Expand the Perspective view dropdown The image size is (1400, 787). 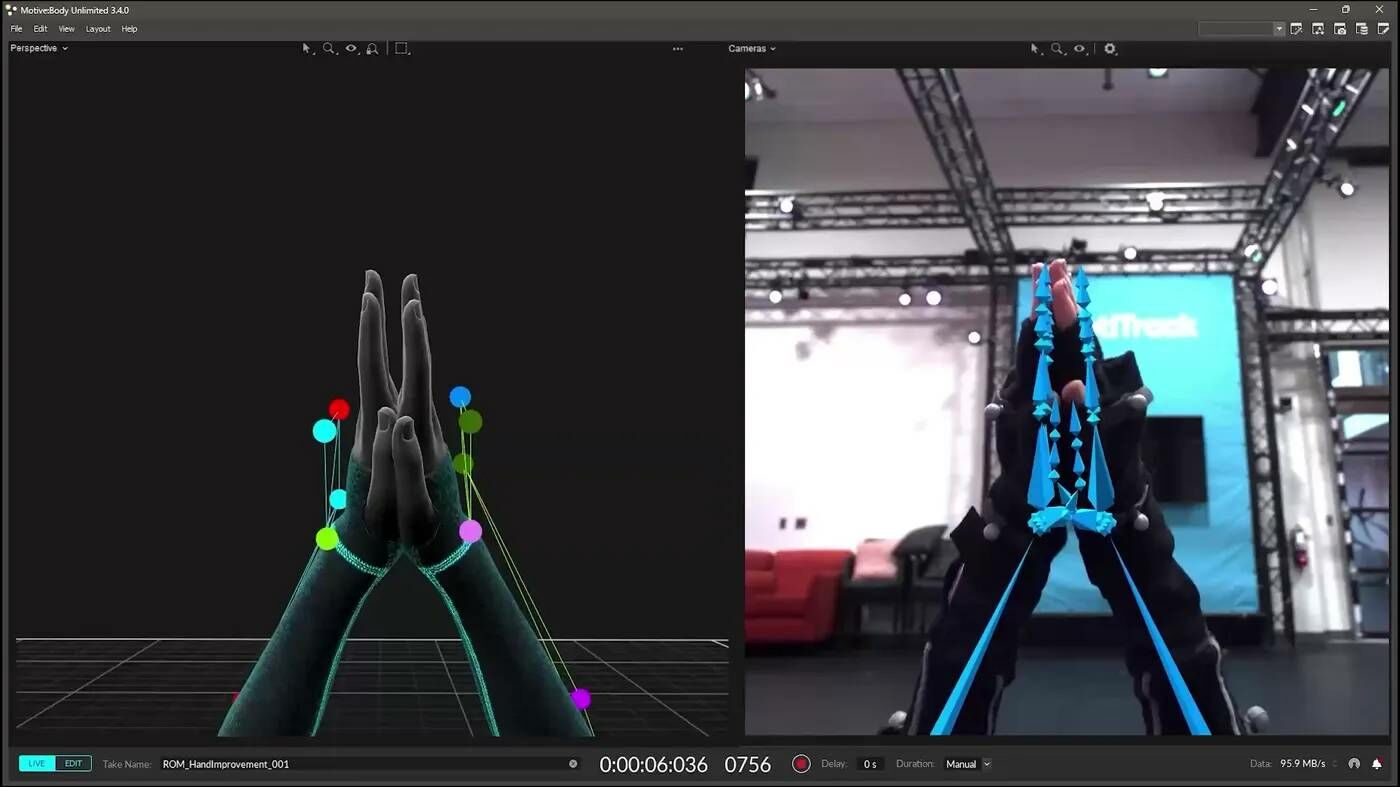click(x=39, y=48)
